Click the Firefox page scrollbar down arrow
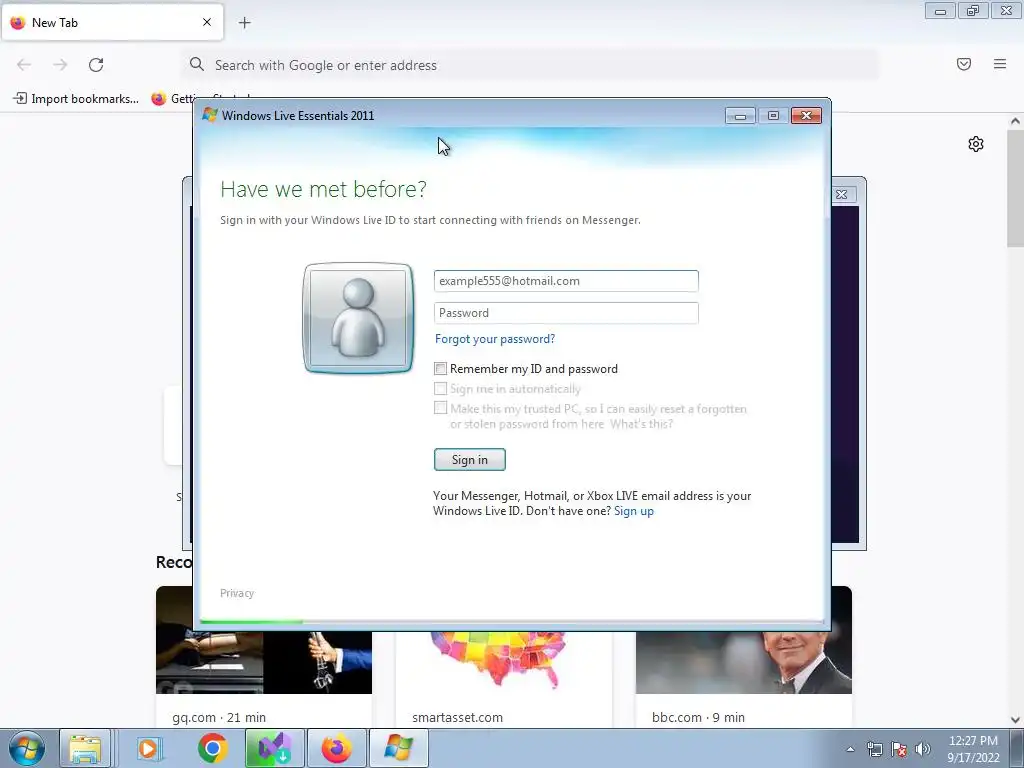The width and height of the screenshot is (1024, 768). click(x=1016, y=720)
